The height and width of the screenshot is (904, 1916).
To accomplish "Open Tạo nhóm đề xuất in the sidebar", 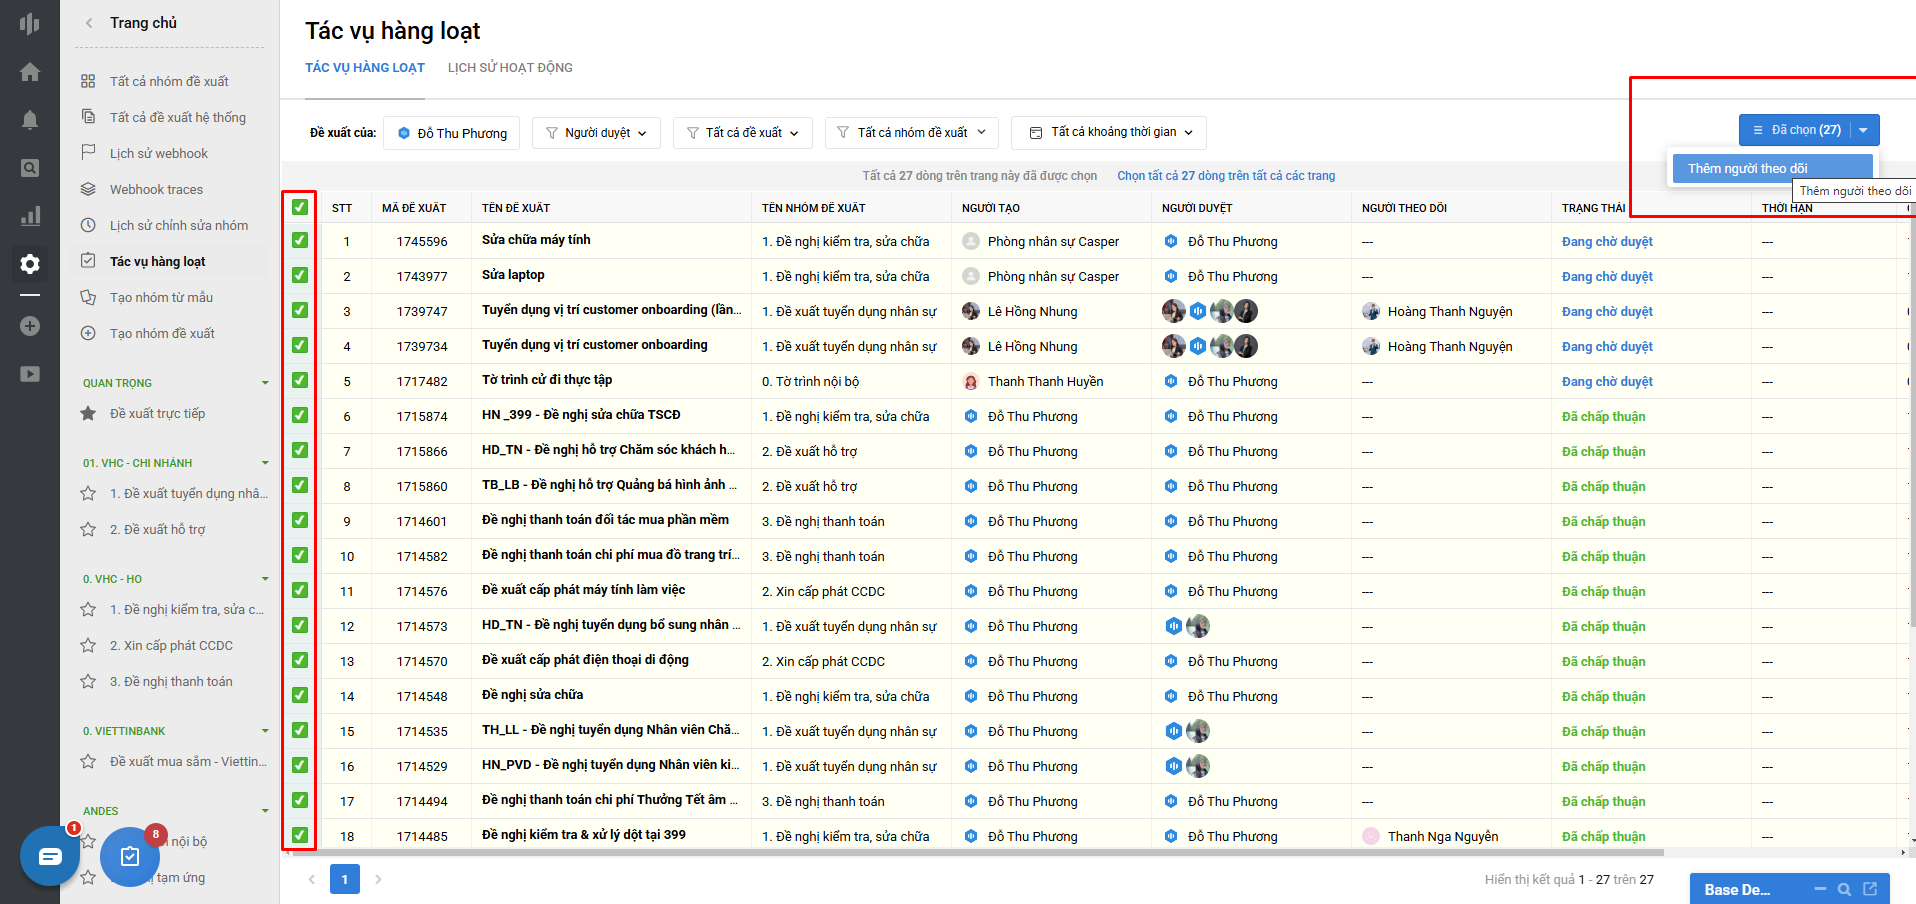I will 162,334.
